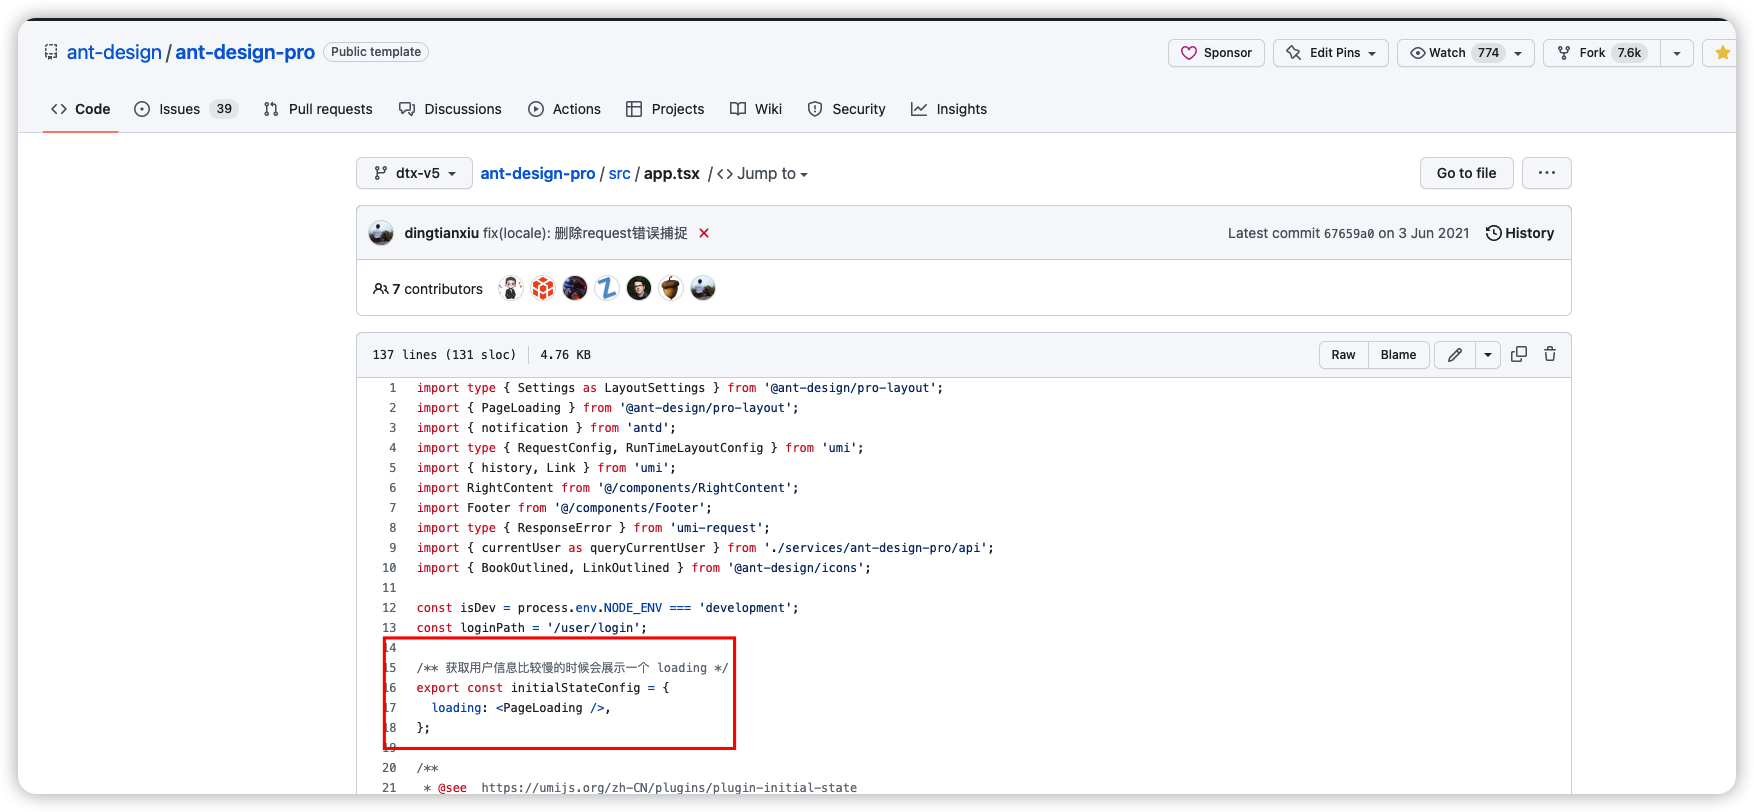Image resolution: width=1754 pixels, height=812 pixels.
Task: Click the first contributor avatar
Action: pyautogui.click(x=511, y=289)
